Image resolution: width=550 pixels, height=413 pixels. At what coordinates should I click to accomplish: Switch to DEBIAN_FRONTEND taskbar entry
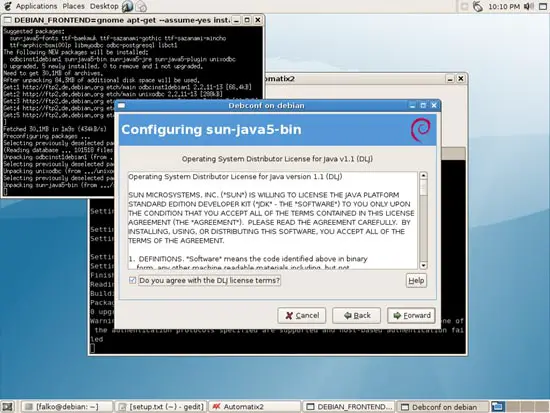tap(349, 407)
